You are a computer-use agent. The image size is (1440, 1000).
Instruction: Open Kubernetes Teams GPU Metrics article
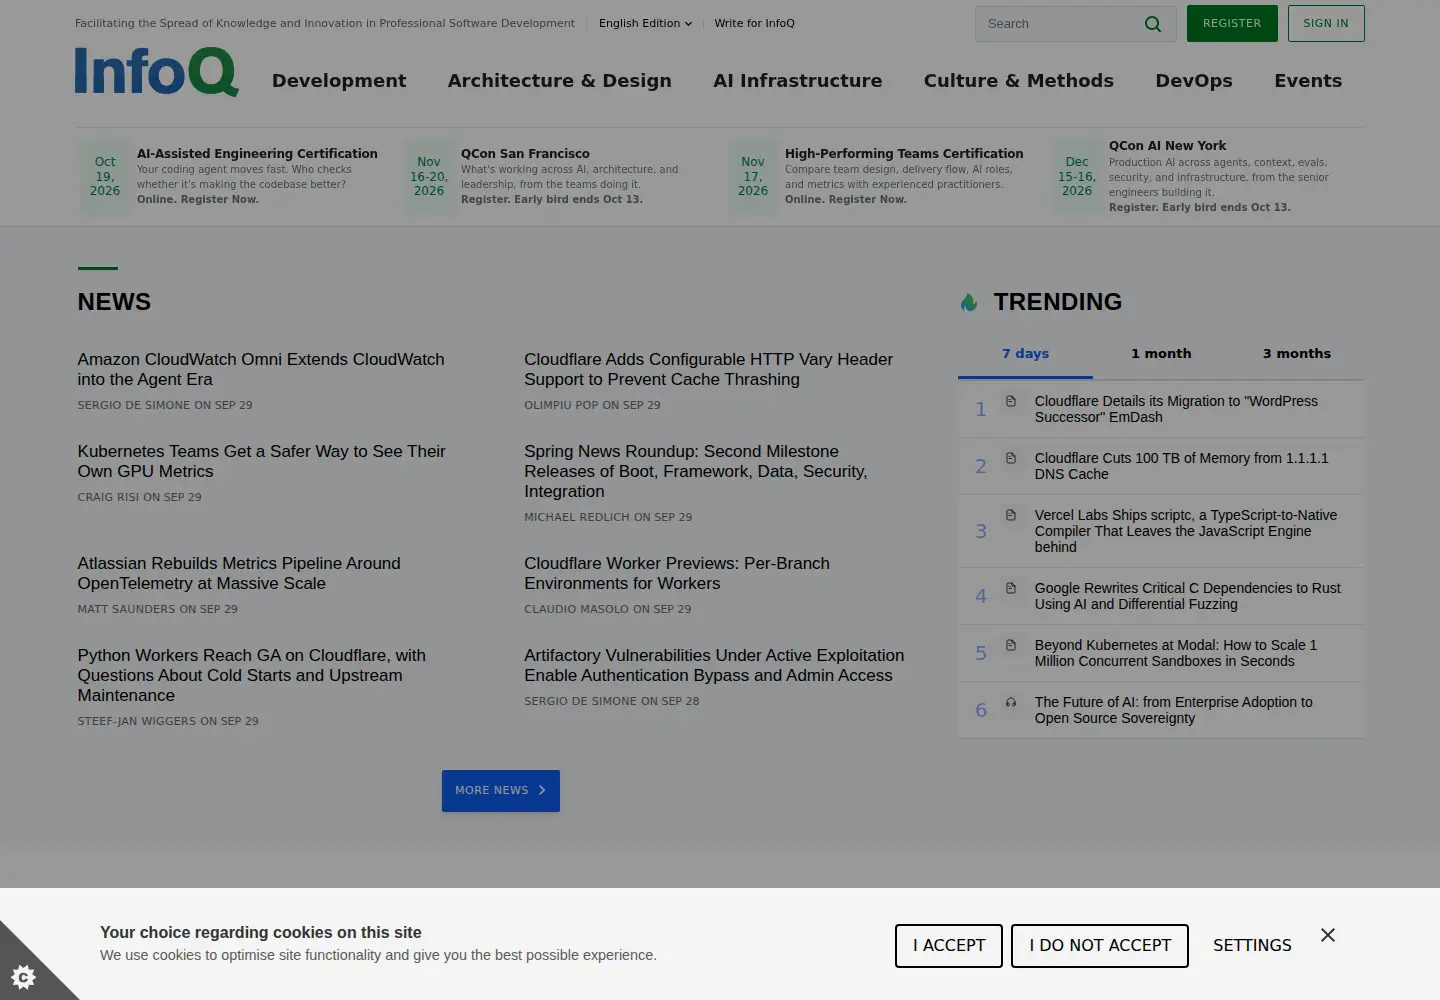261,461
